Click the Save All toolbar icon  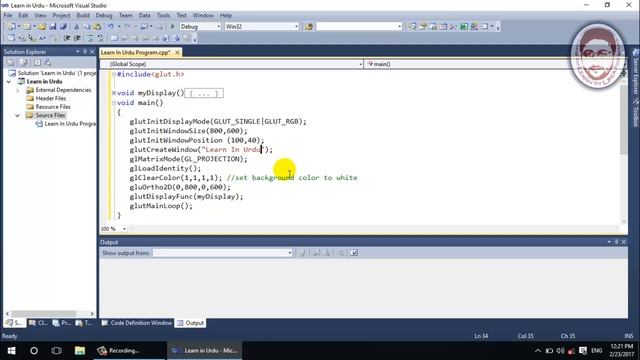pos(63,27)
